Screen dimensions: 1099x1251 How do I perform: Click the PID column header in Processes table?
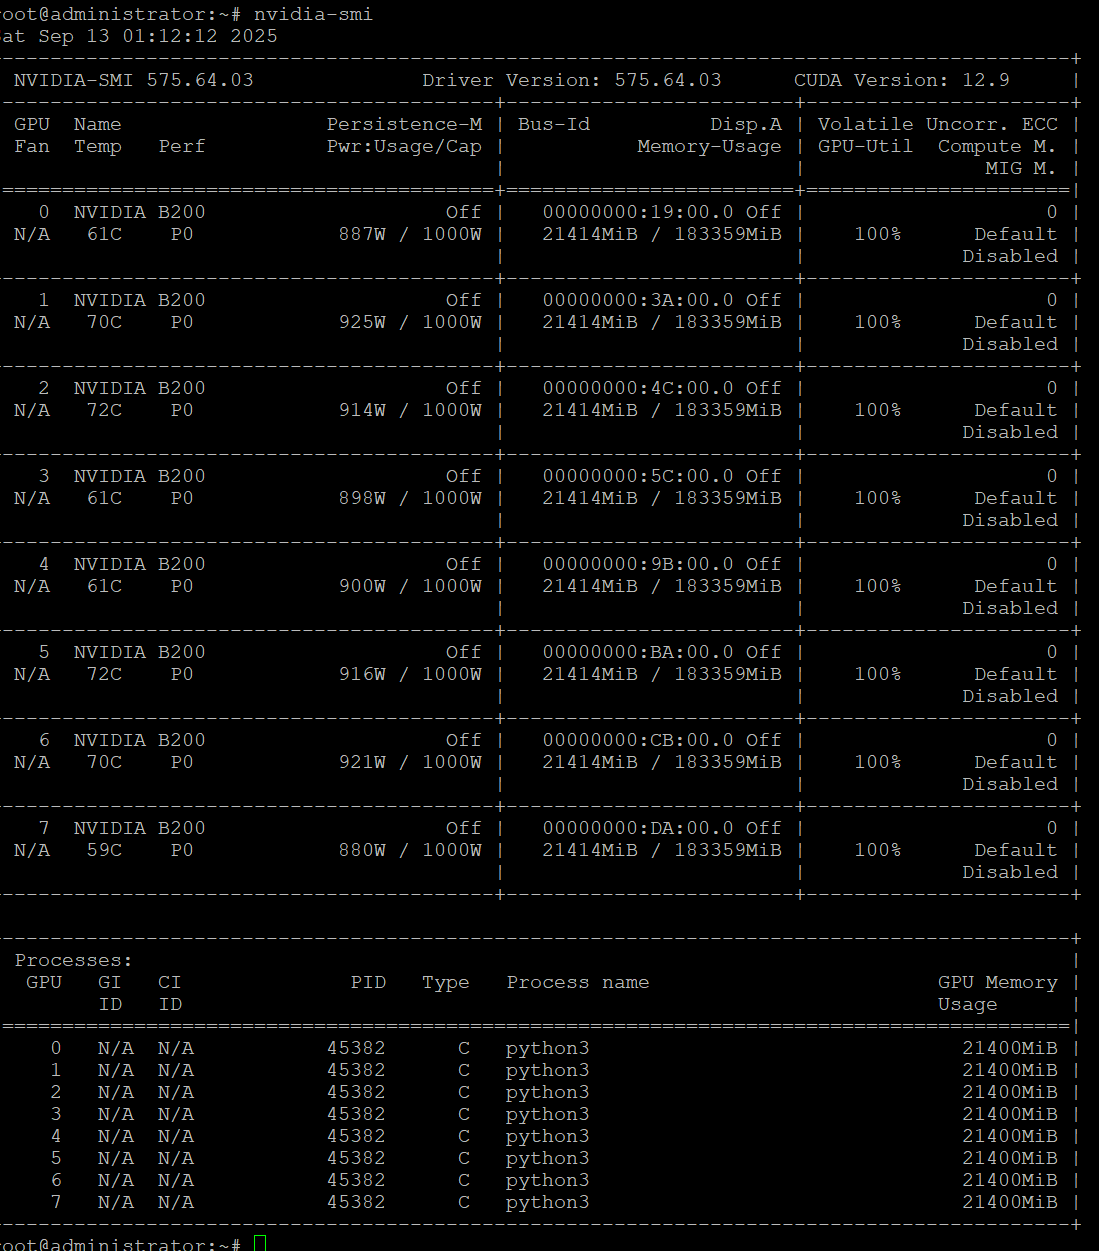[x=368, y=982]
